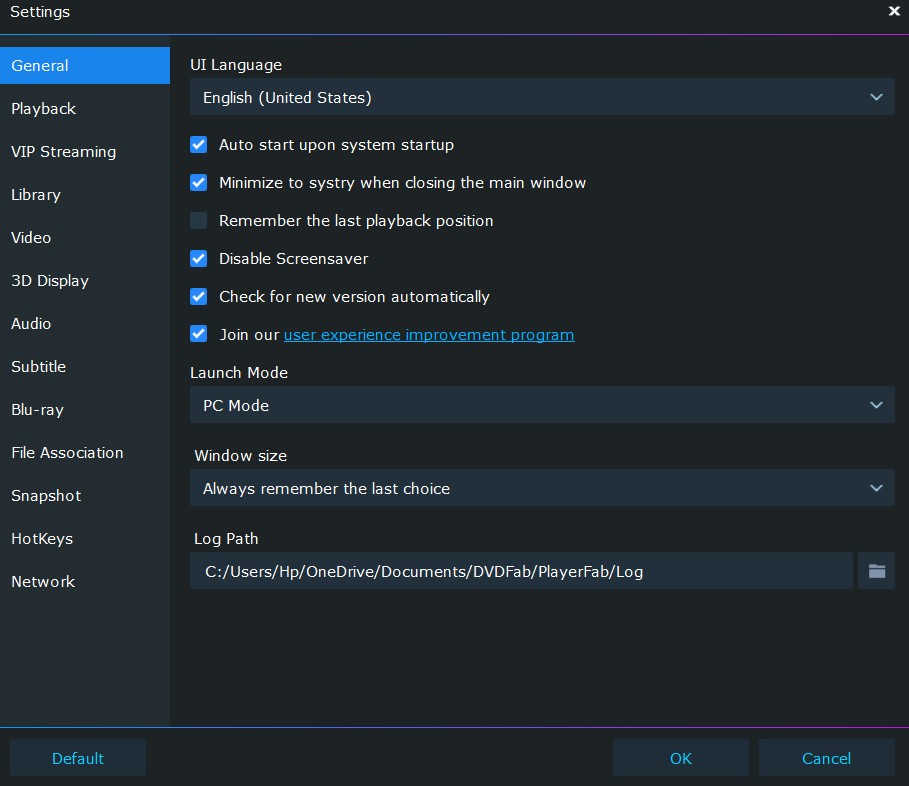Screen dimensions: 909x786
Task: Open the UI Language dropdown
Action: (x=542, y=97)
